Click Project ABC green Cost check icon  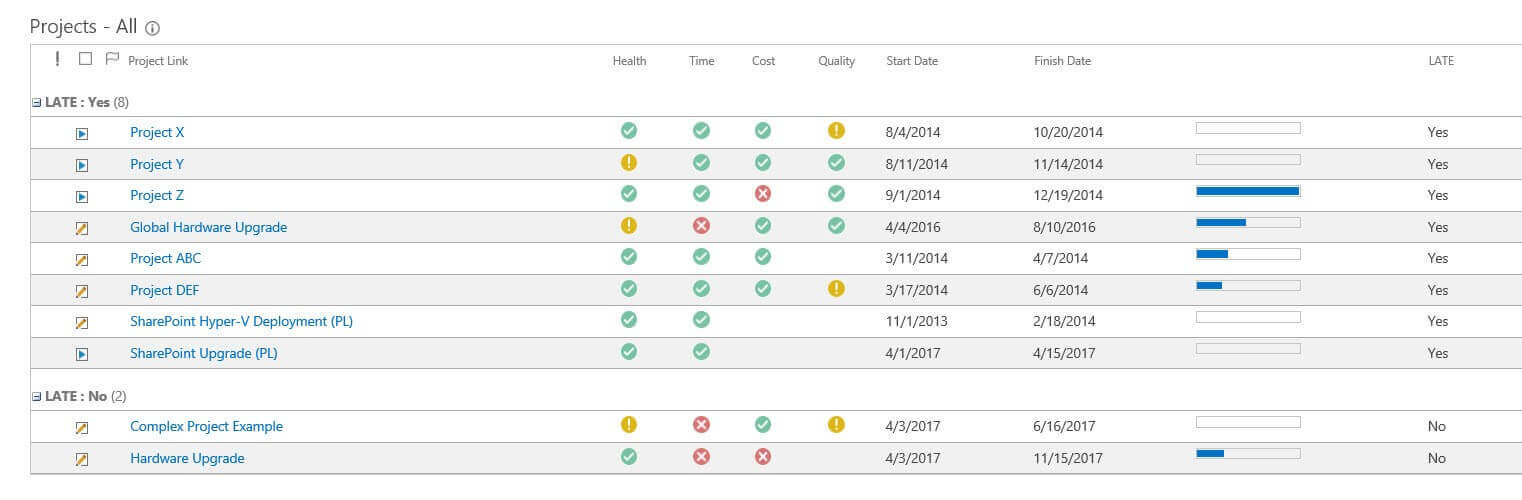click(x=763, y=256)
